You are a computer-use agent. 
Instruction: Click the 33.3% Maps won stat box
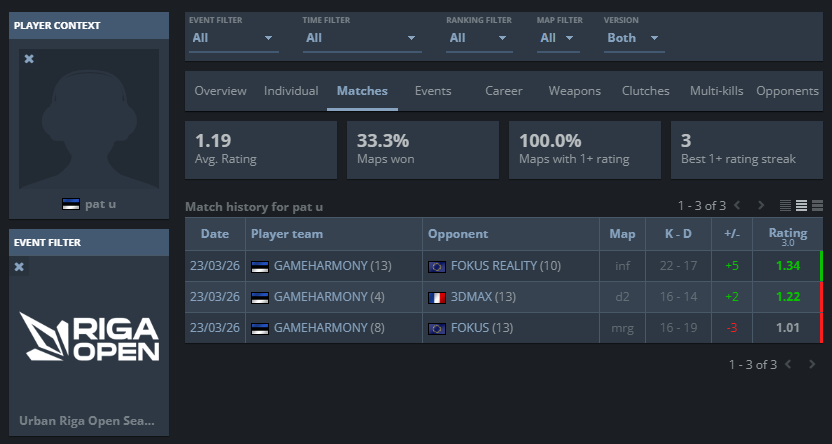click(422, 150)
